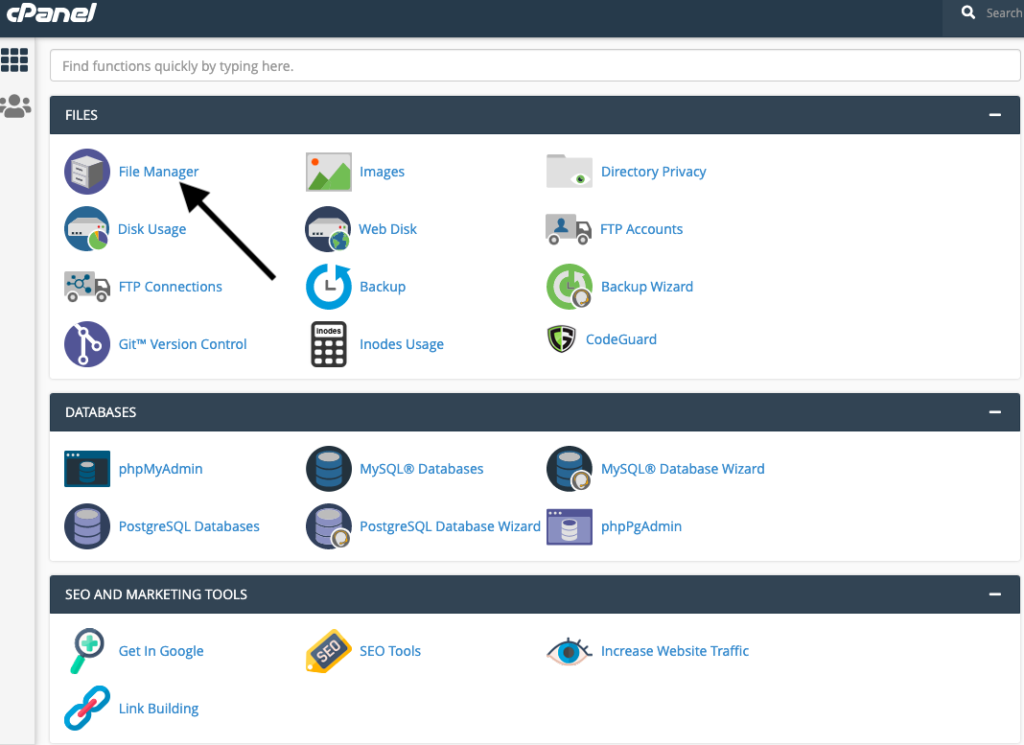The width and height of the screenshot is (1024, 745).
Task: Click the MySQL Databases icon
Action: coord(328,469)
